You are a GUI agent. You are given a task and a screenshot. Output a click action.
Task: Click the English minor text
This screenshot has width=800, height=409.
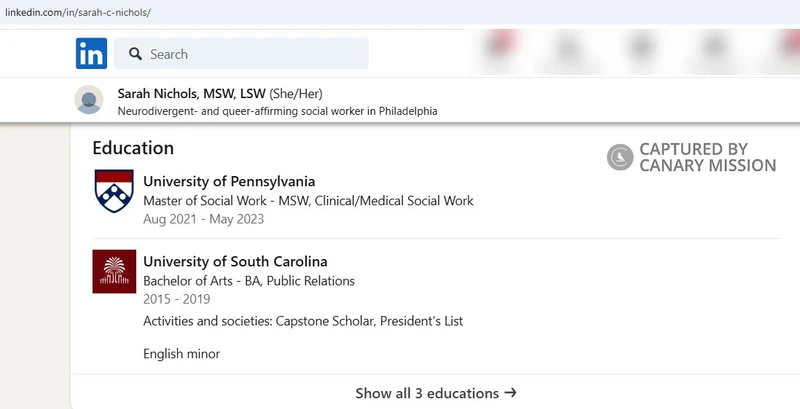tap(181, 353)
